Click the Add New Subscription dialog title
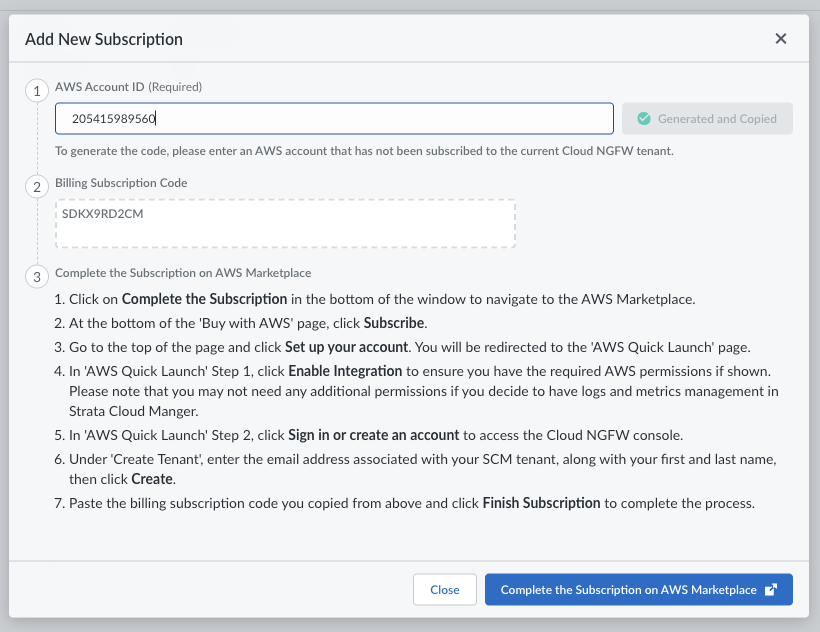 coord(104,40)
